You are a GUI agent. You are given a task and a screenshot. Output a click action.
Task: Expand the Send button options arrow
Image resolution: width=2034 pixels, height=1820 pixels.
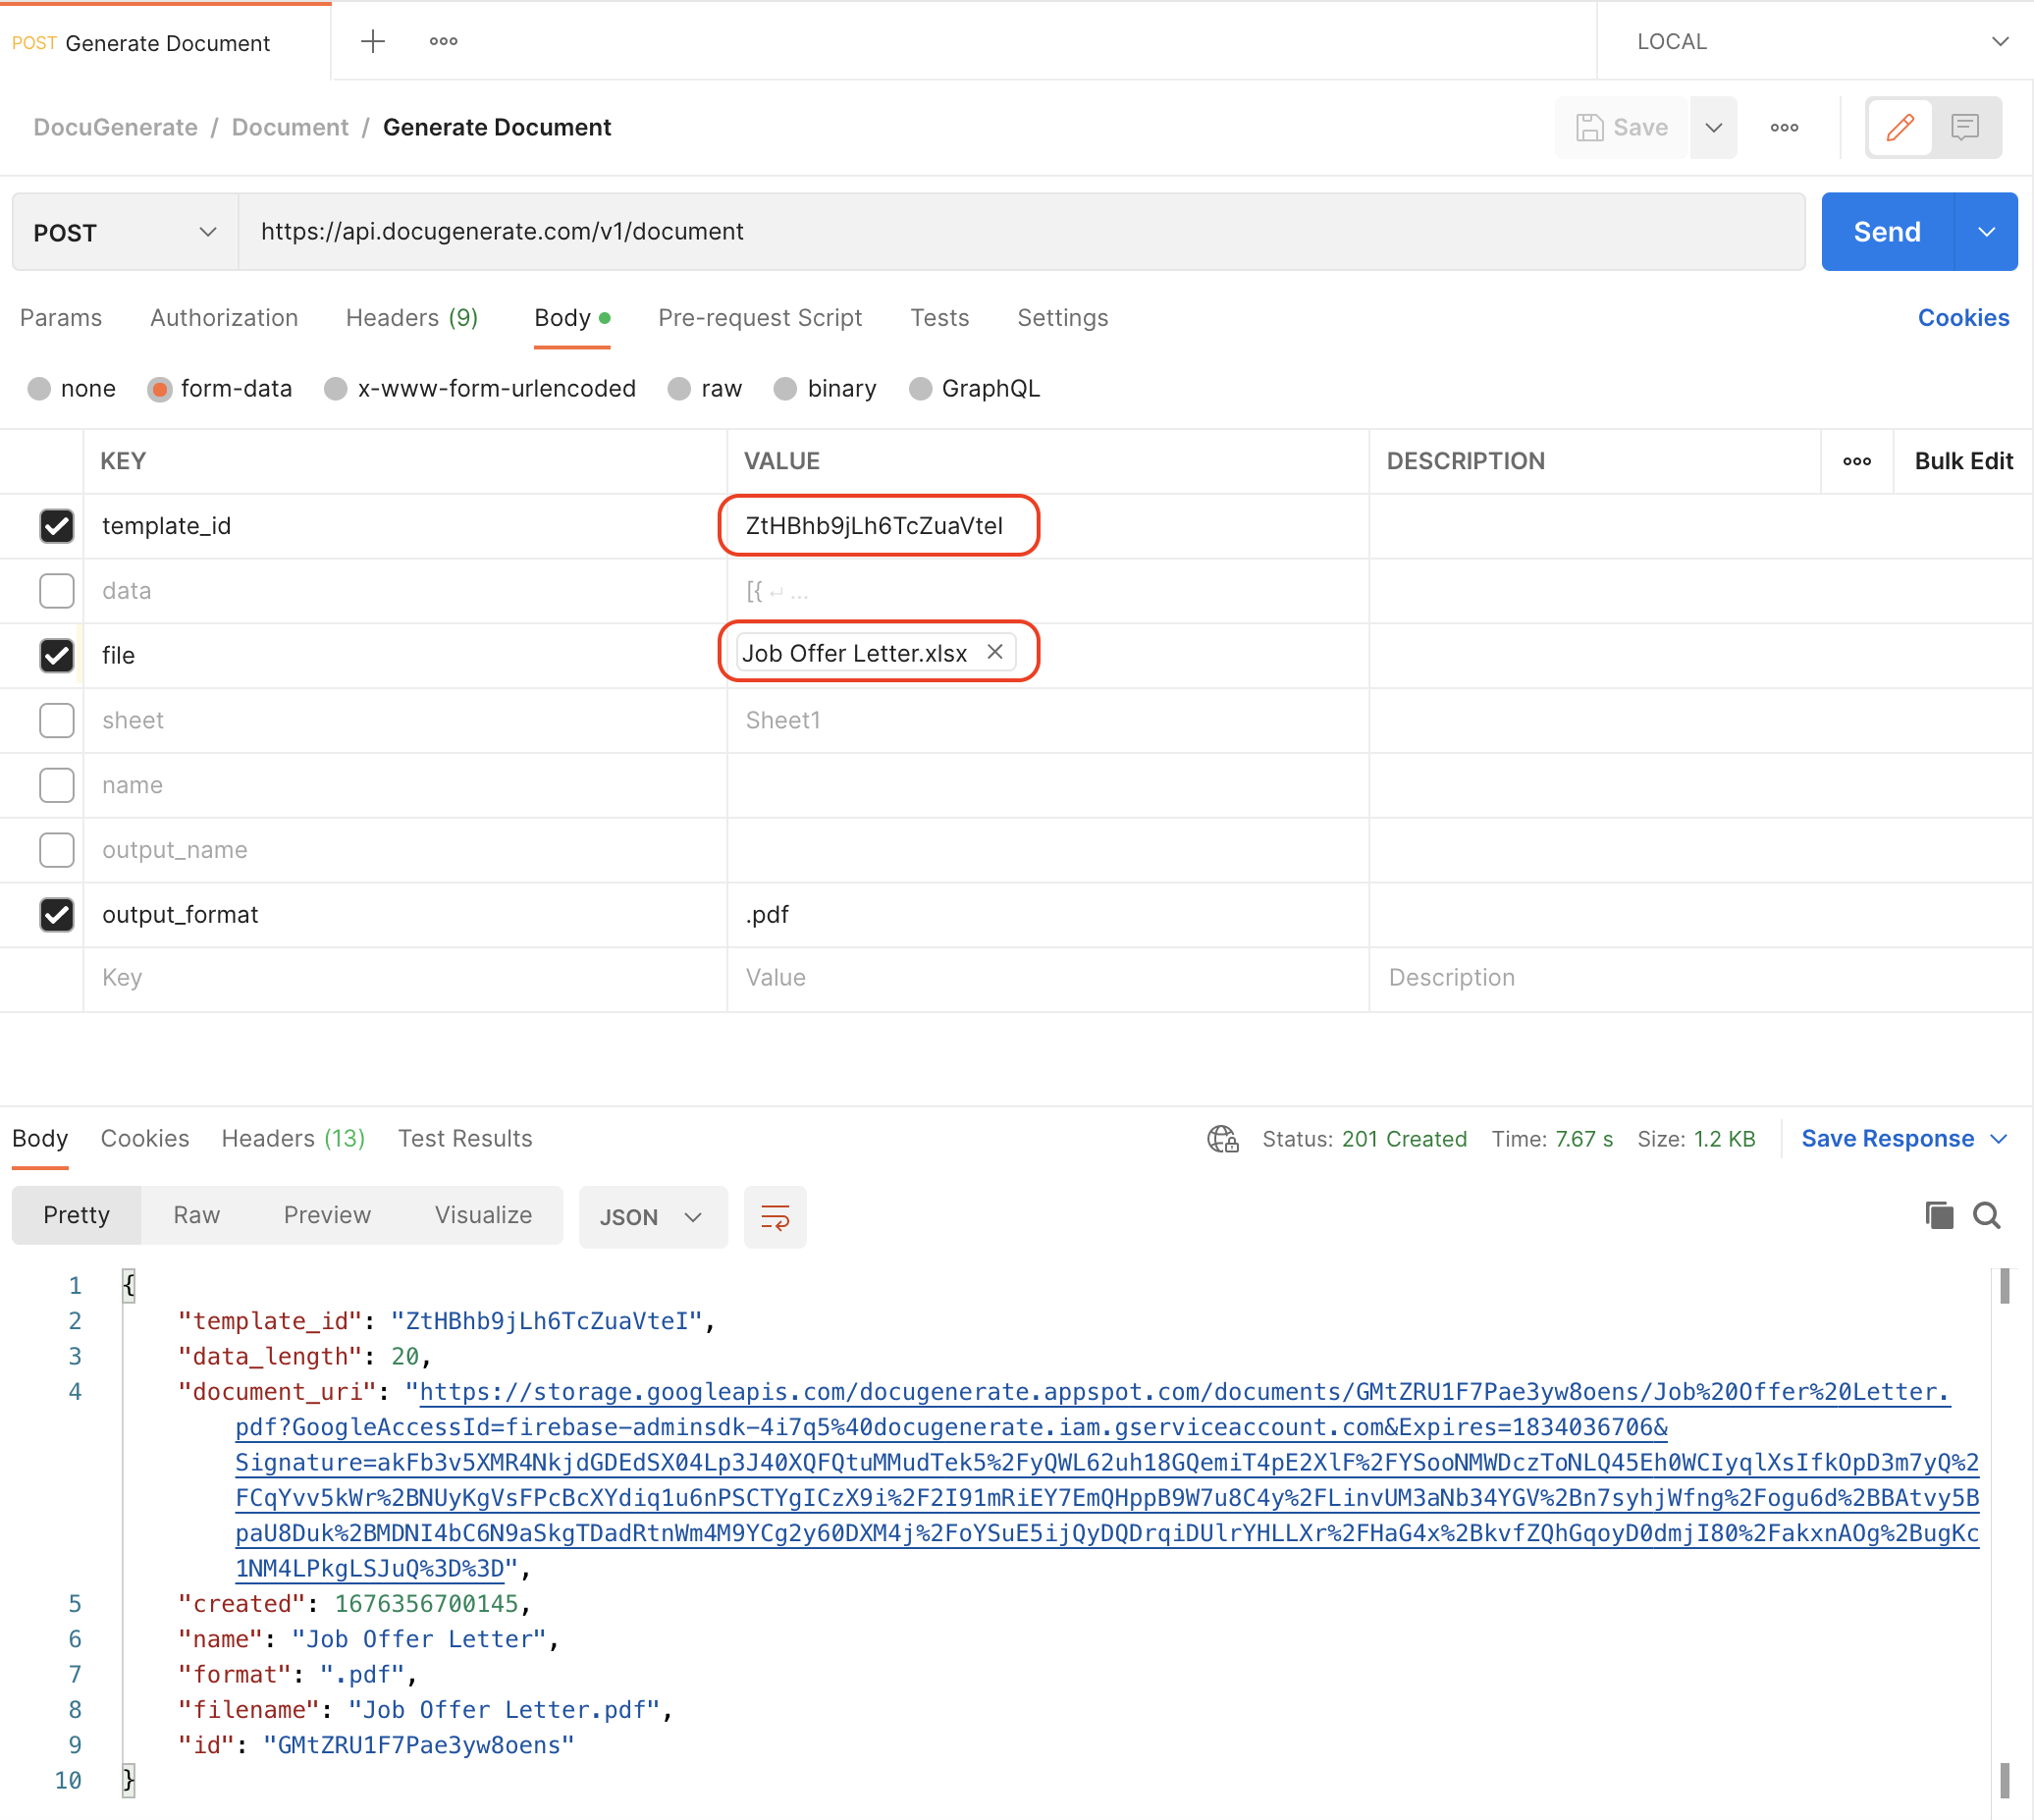click(1985, 232)
